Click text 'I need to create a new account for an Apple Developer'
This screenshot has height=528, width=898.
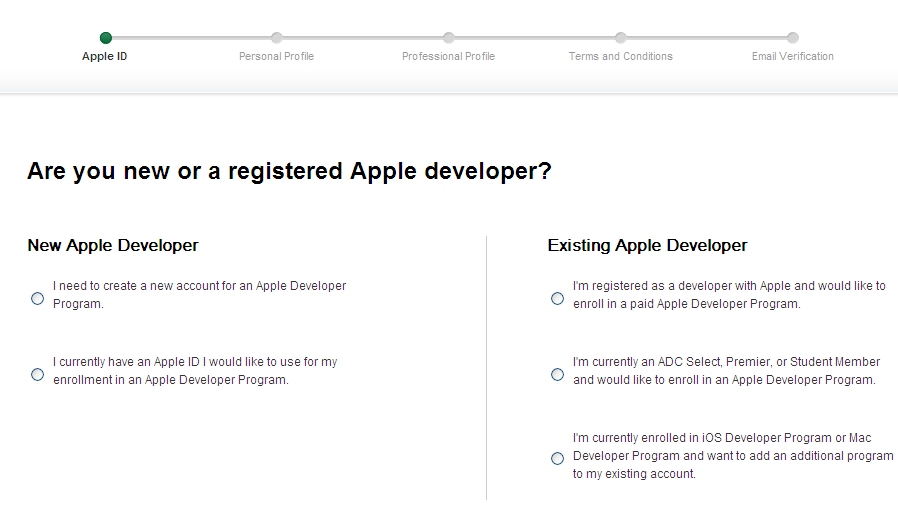point(199,286)
